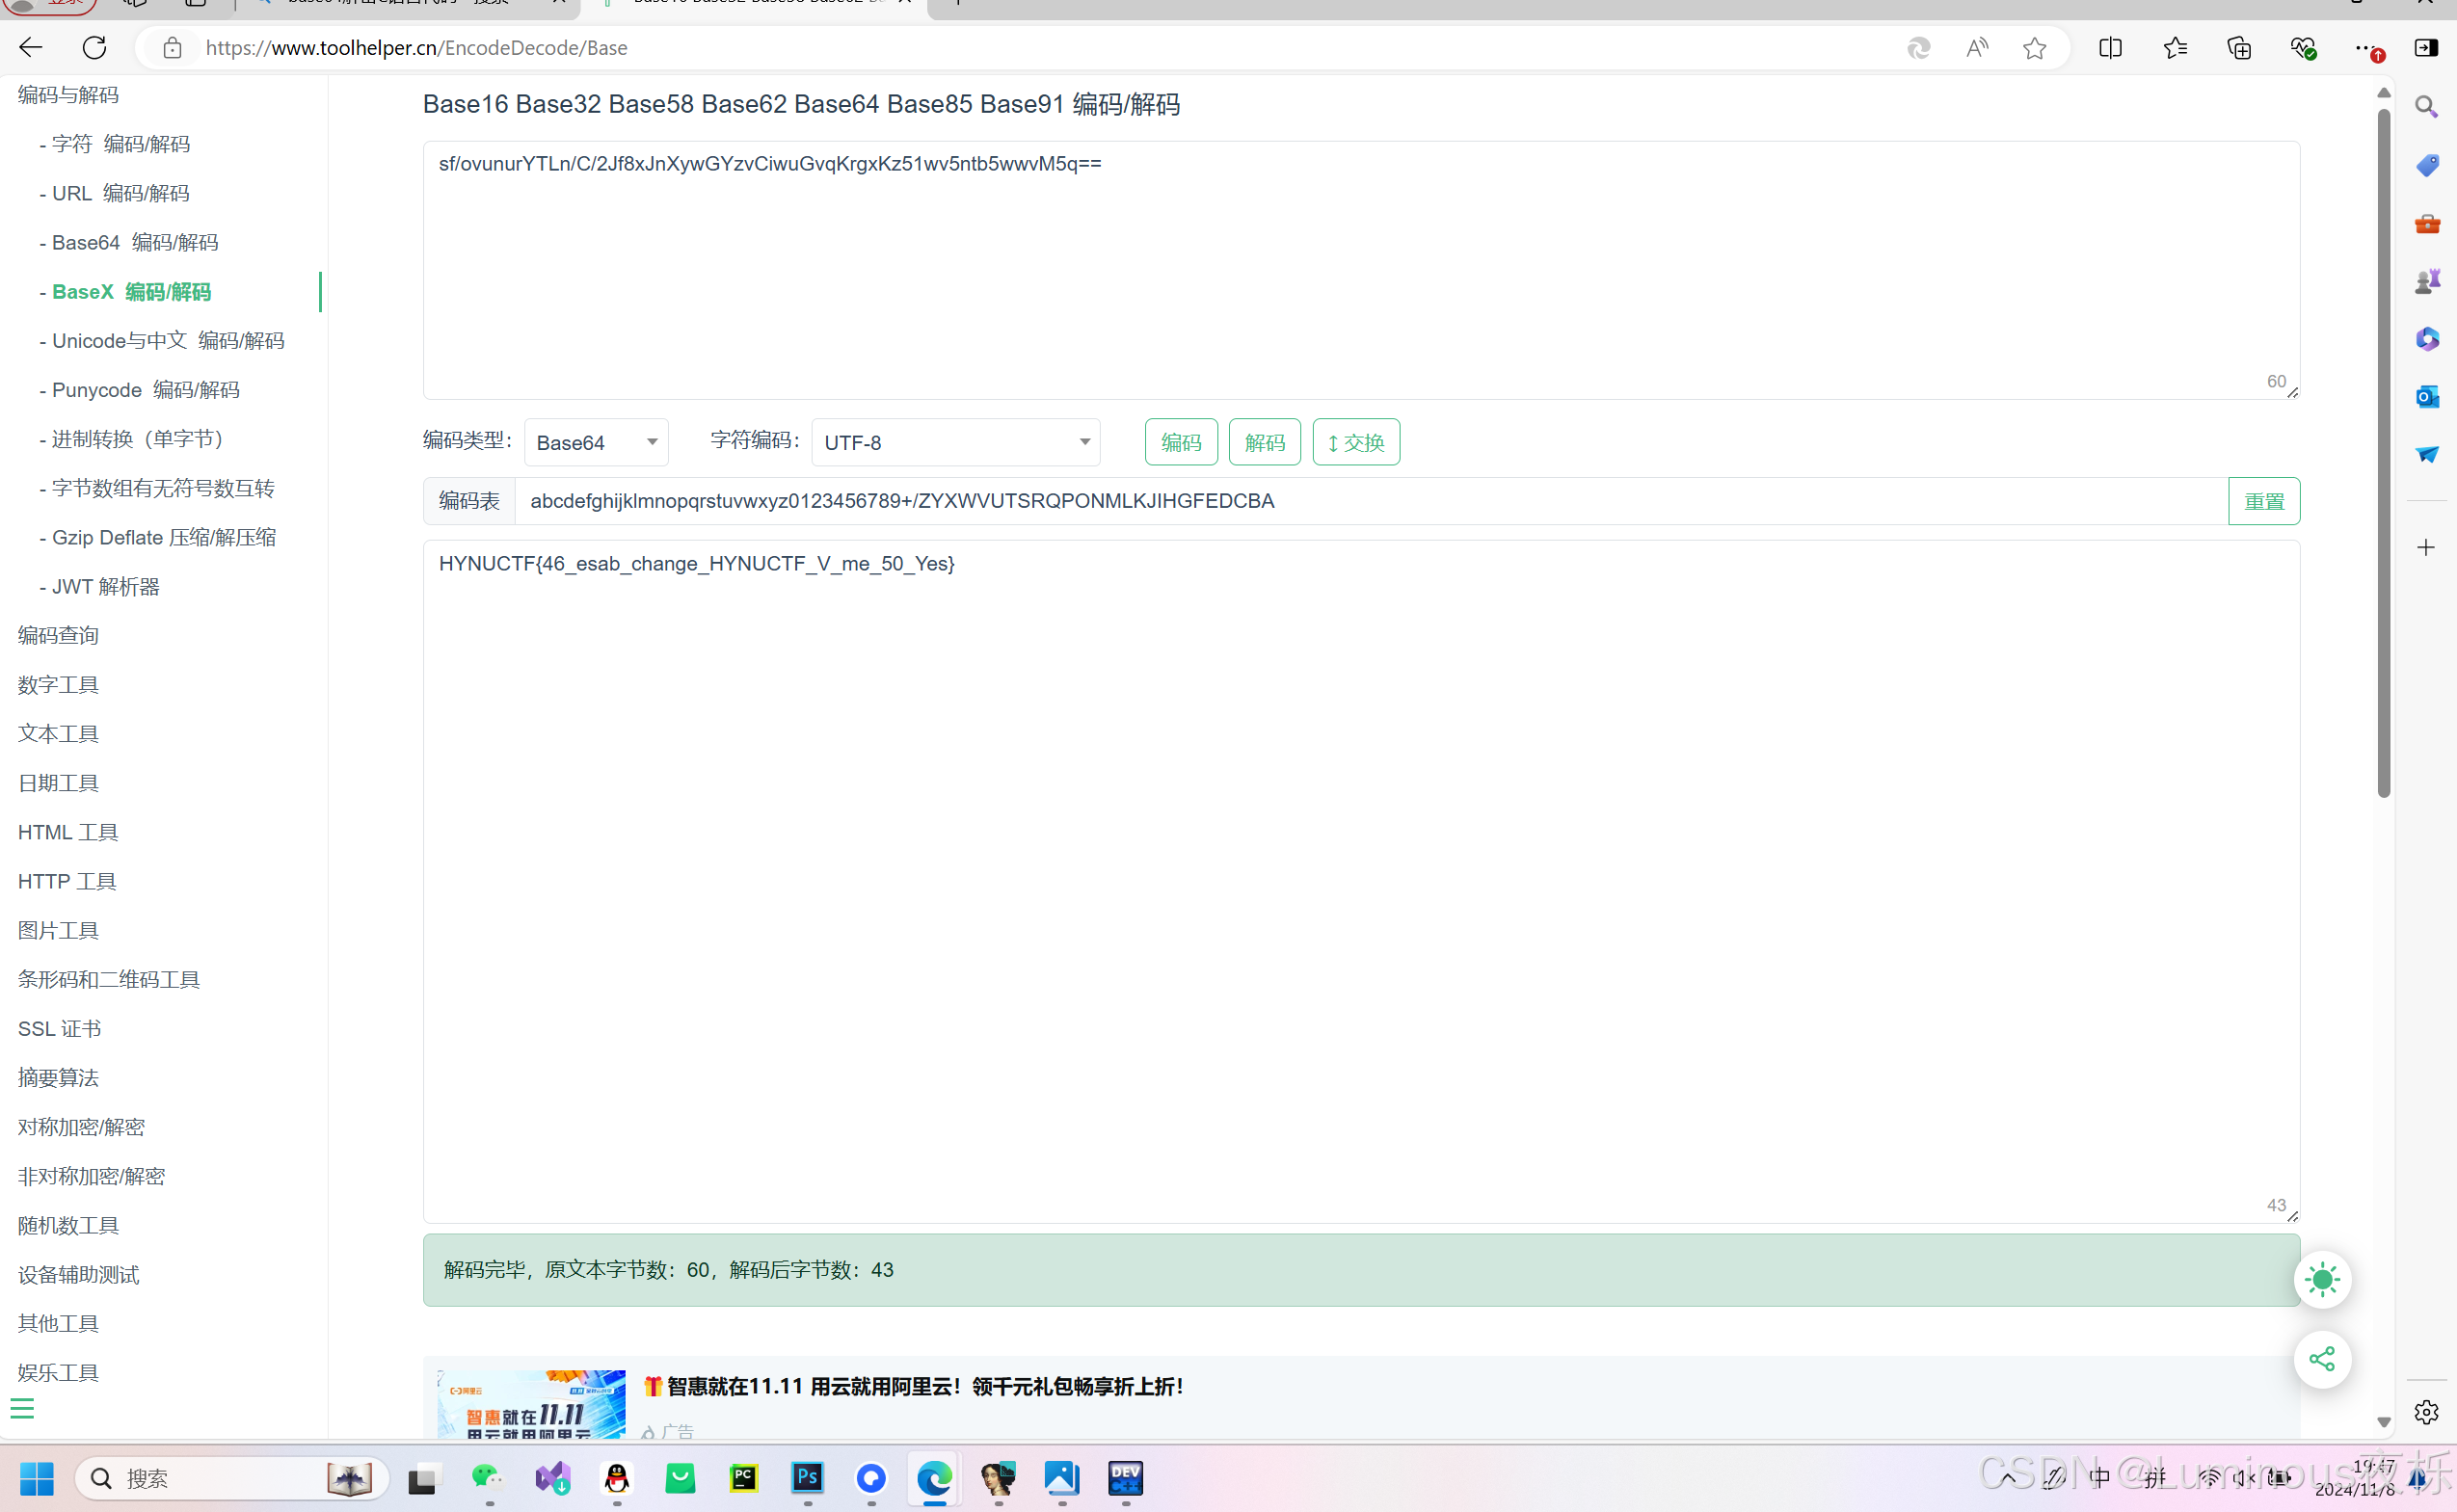This screenshot has height=1512, width=2457.
Task: Open Outlook in the Edge sidebar
Action: pos(2426,397)
